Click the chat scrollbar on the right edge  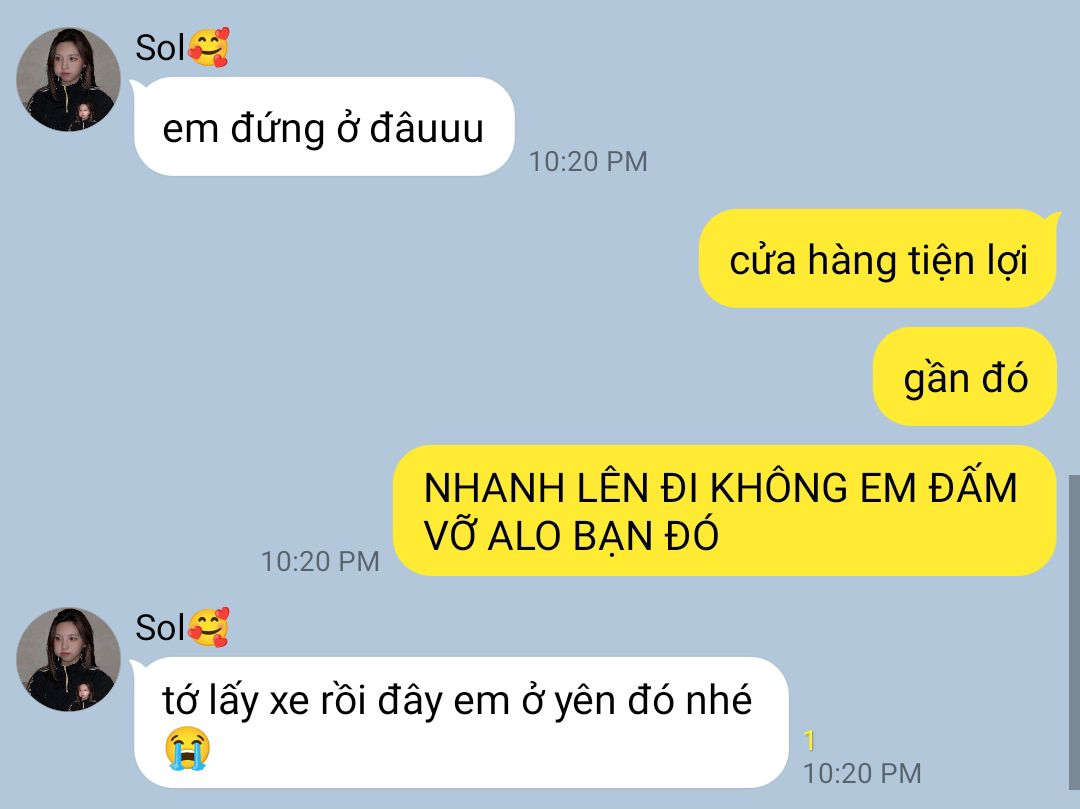pyautogui.click(x=1074, y=631)
